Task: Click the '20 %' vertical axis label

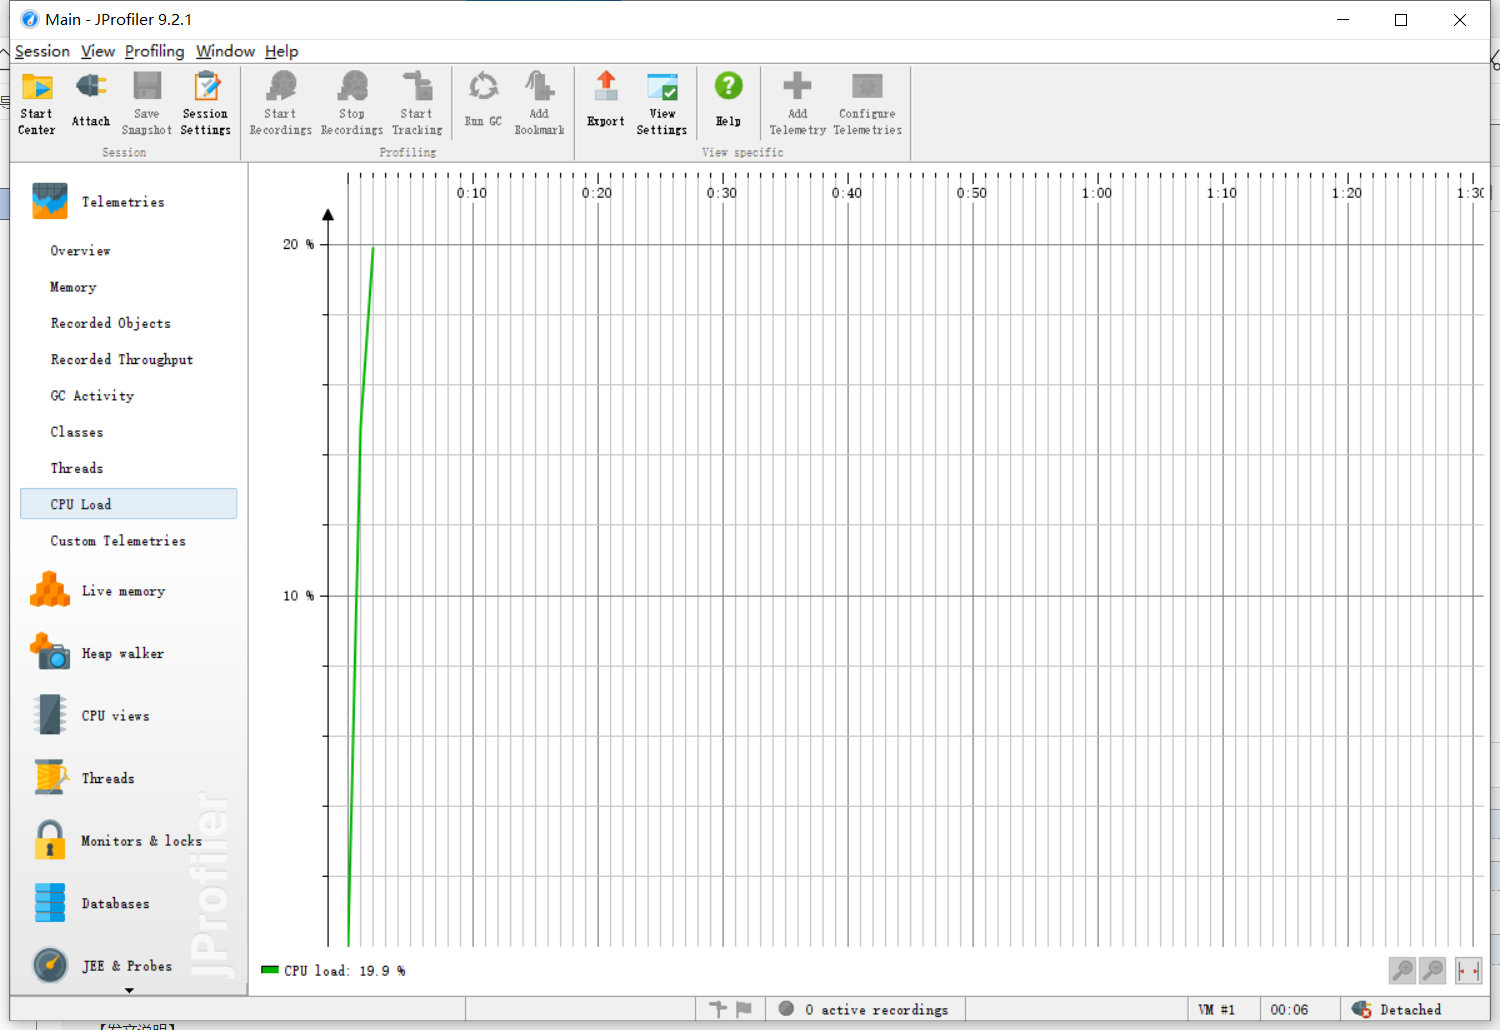Action: [298, 244]
